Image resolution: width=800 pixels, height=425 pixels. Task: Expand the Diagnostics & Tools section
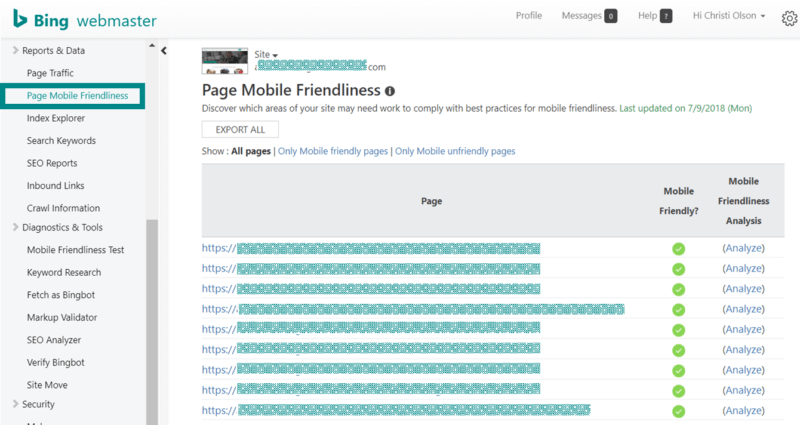(15, 227)
